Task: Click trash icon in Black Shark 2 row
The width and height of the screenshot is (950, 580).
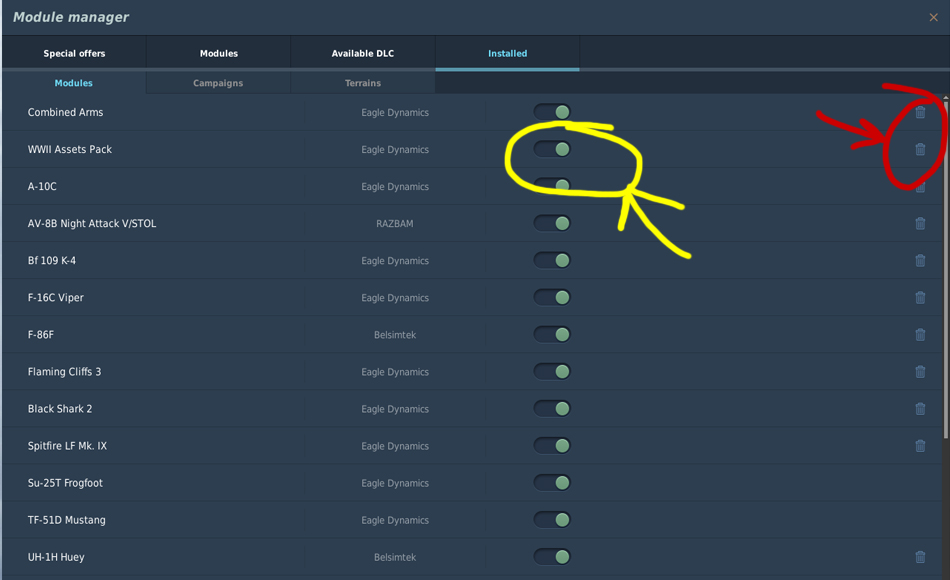Action: 920,408
